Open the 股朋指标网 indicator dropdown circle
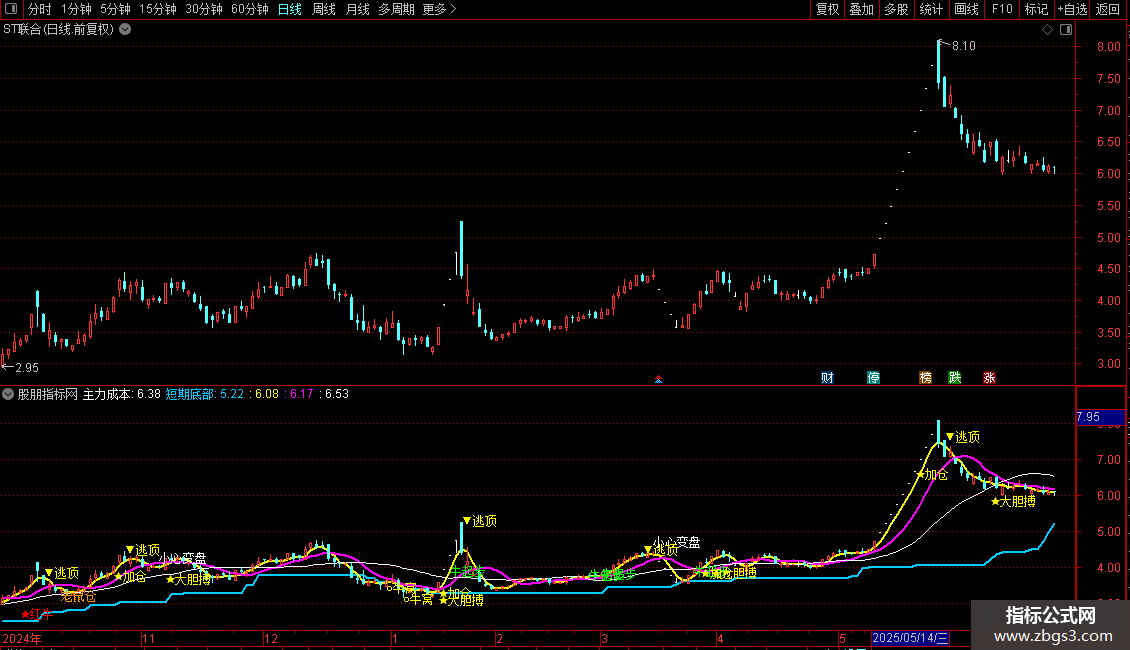Viewport: 1130px width, 650px height. point(8,394)
